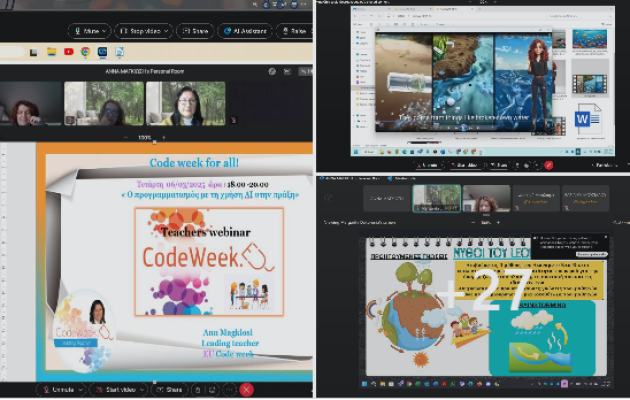The width and height of the screenshot is (630, 400).
Task: Zoom in using plus above the notebook slide
Action: 498,222
